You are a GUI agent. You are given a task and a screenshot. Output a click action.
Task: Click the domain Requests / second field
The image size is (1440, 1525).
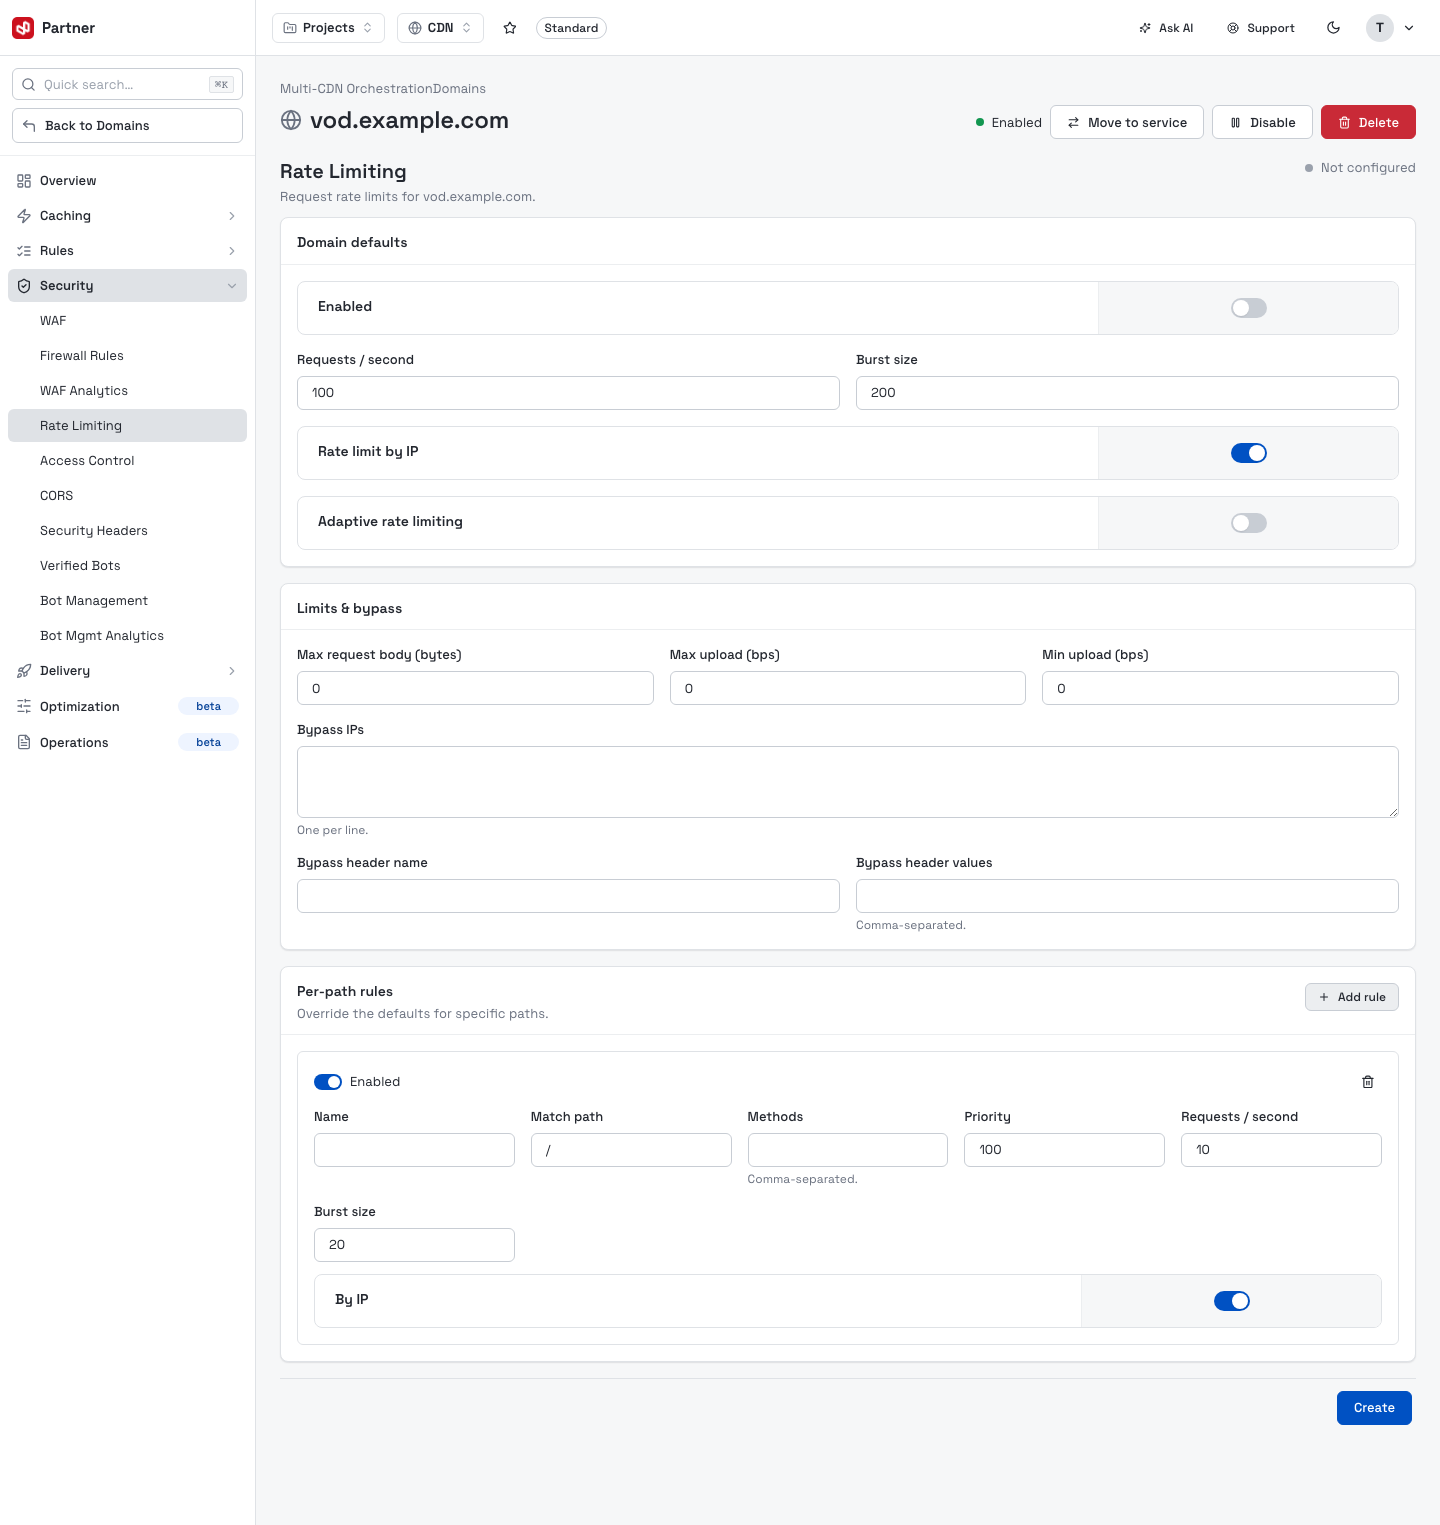(x=568, y=393)
